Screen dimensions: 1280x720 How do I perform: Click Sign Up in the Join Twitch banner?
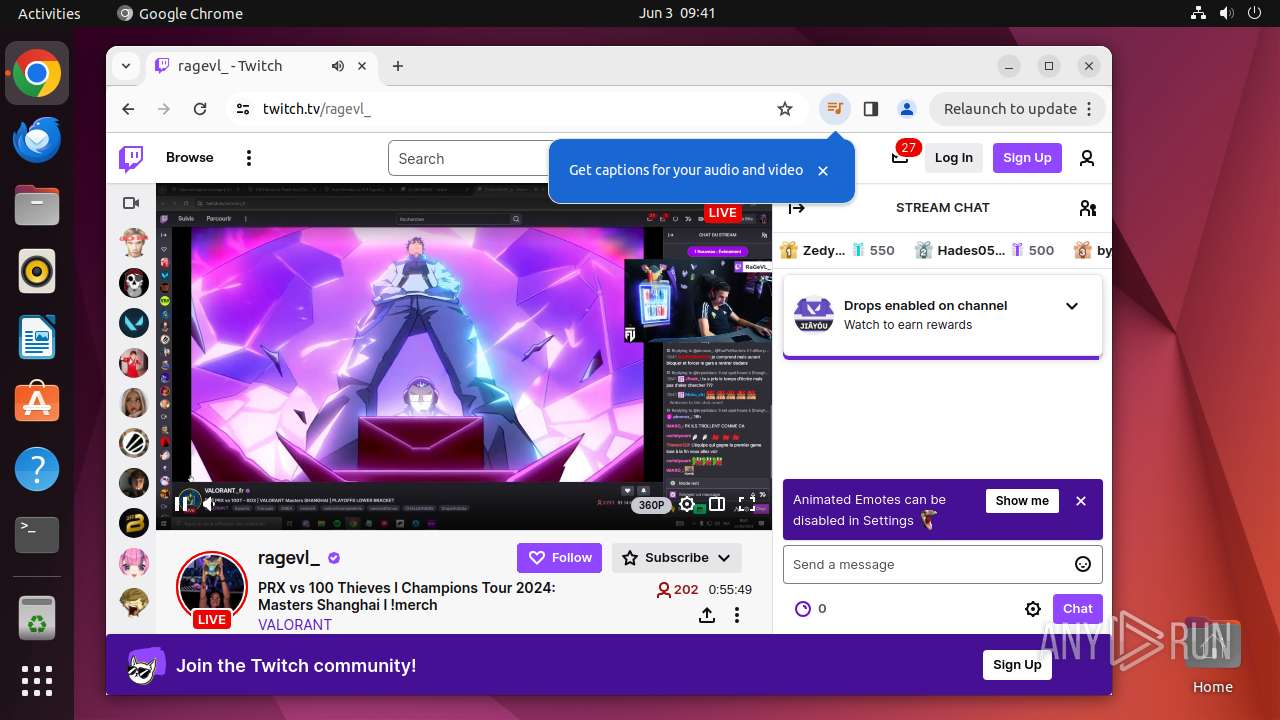click(x=1017, y=665)
